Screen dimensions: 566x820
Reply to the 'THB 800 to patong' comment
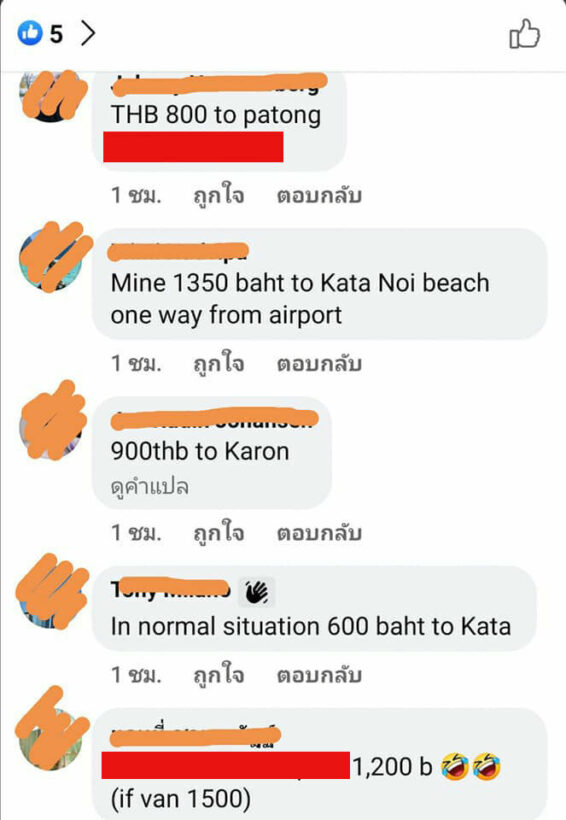(319, 195)
